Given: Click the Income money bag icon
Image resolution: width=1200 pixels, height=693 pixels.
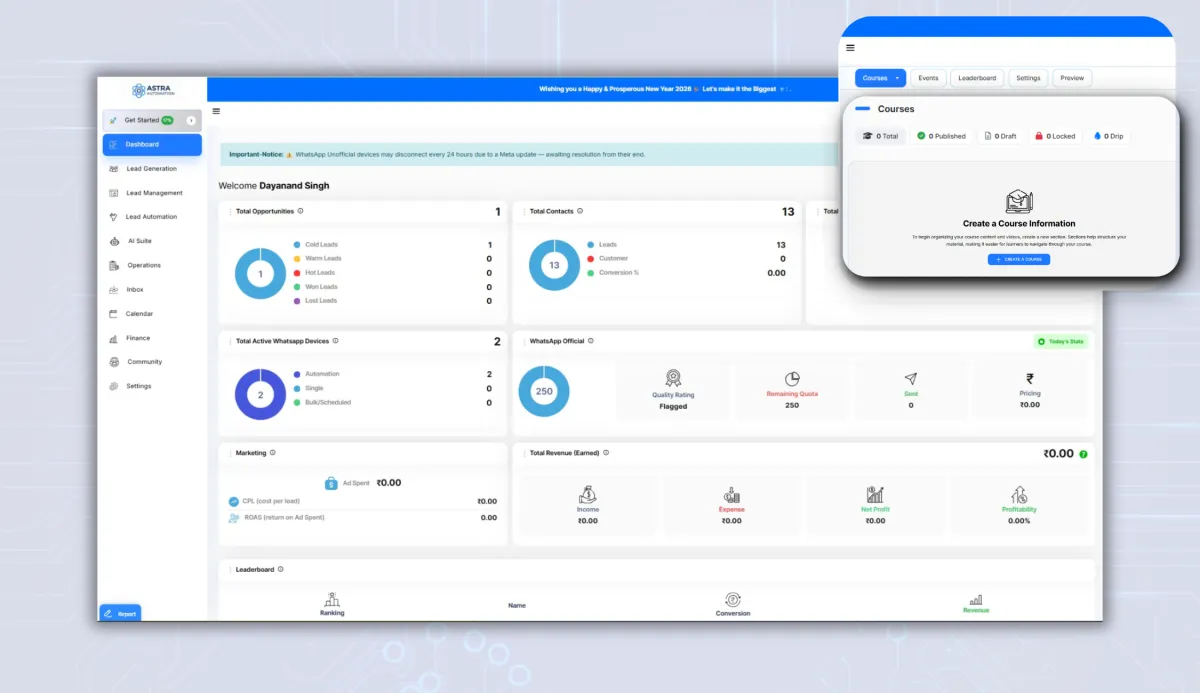Looking at the screenshot, I should click(x=588, y=495).
